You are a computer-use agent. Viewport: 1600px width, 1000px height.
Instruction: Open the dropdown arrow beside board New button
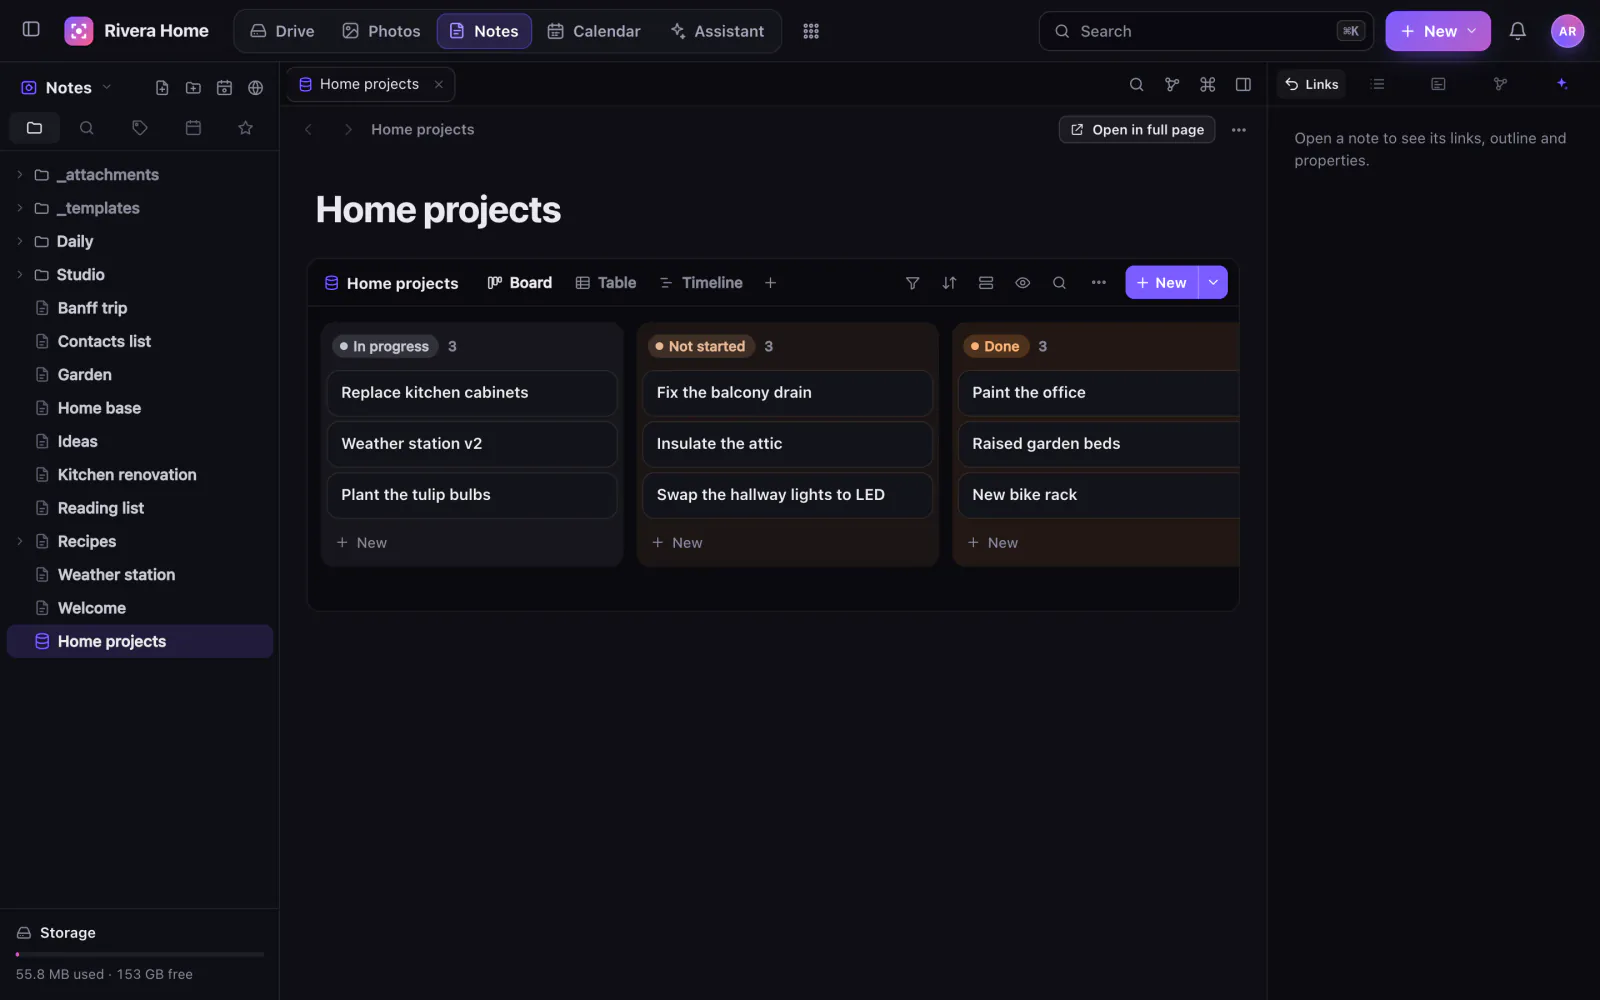pyautogui.click(x=1213, y=283)
